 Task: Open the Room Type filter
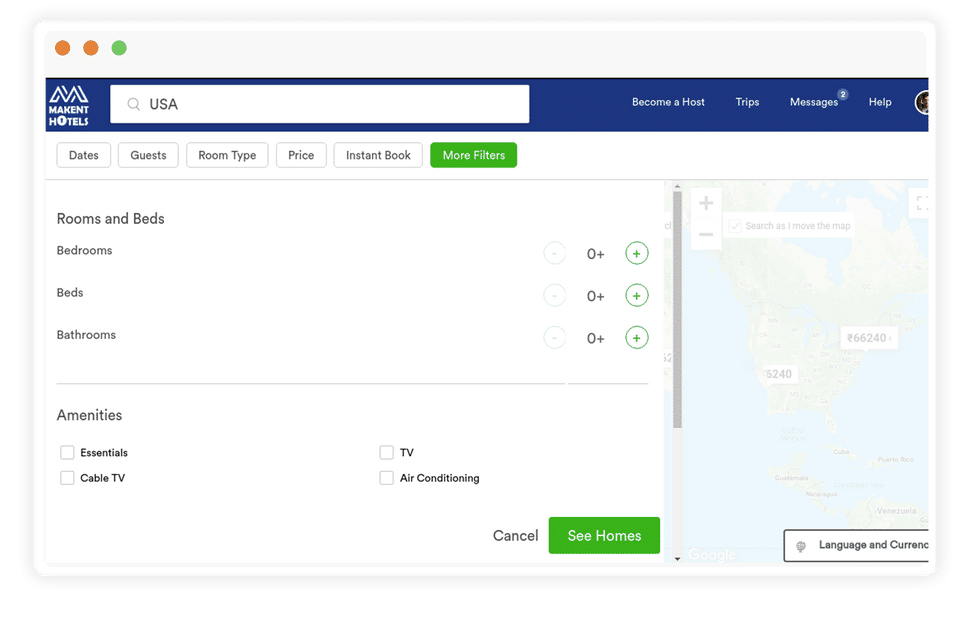227,156
